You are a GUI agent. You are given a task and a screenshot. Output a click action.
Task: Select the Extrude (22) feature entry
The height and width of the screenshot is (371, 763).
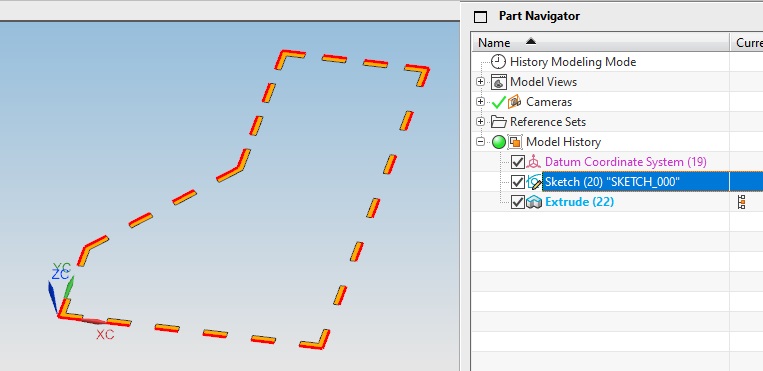click(579, 202)
